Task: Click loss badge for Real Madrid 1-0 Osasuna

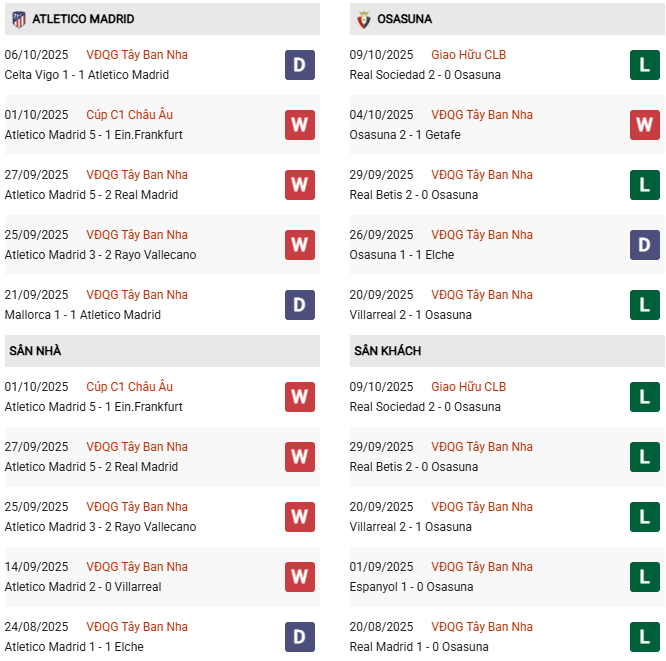Action: click(644, 637)
